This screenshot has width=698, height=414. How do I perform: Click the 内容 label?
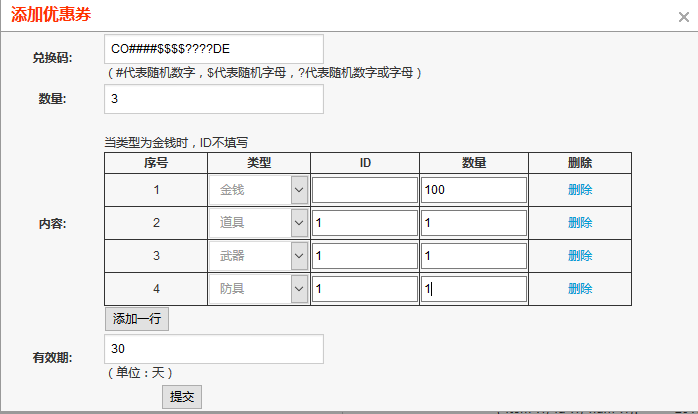click(52, 224)
